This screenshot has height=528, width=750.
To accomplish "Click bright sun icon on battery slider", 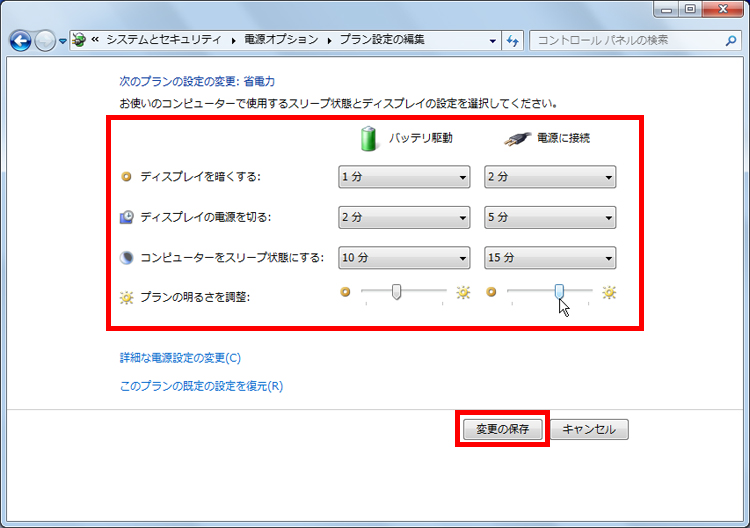I will click(463, 292).
